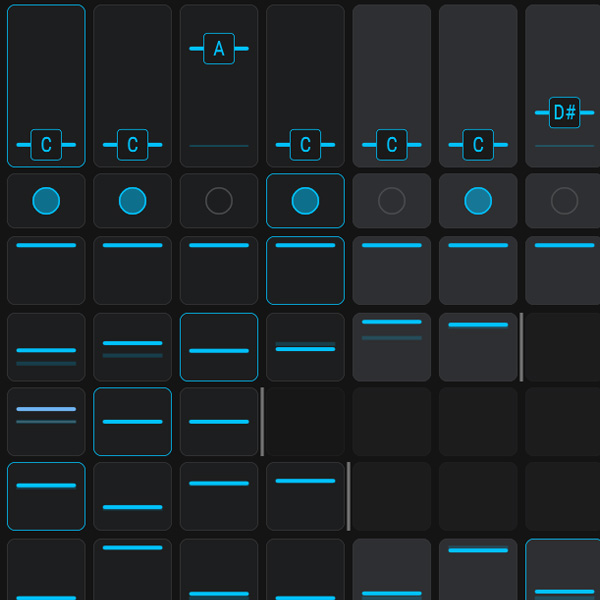
Task: Click the fourth-row loop end marker after step 6
Action: (x=521, y=347)
